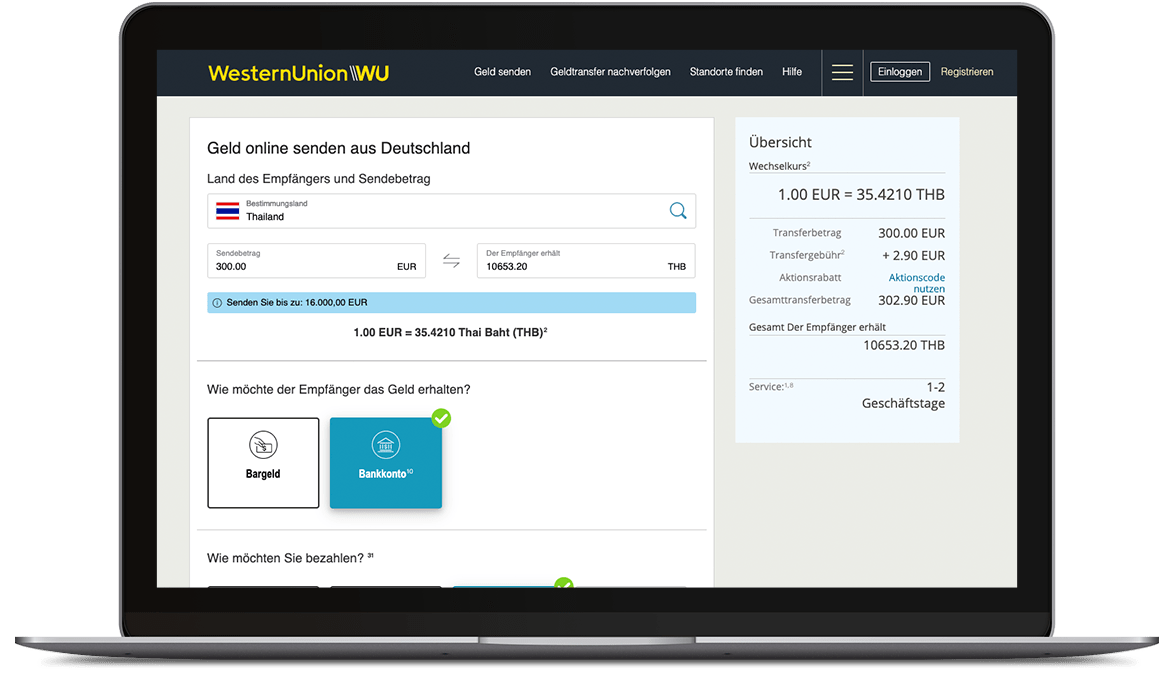Screen dimensions: 1174x678
Task: Click the cash hand icon in Bargeld
Action: [x=263, y=445]
